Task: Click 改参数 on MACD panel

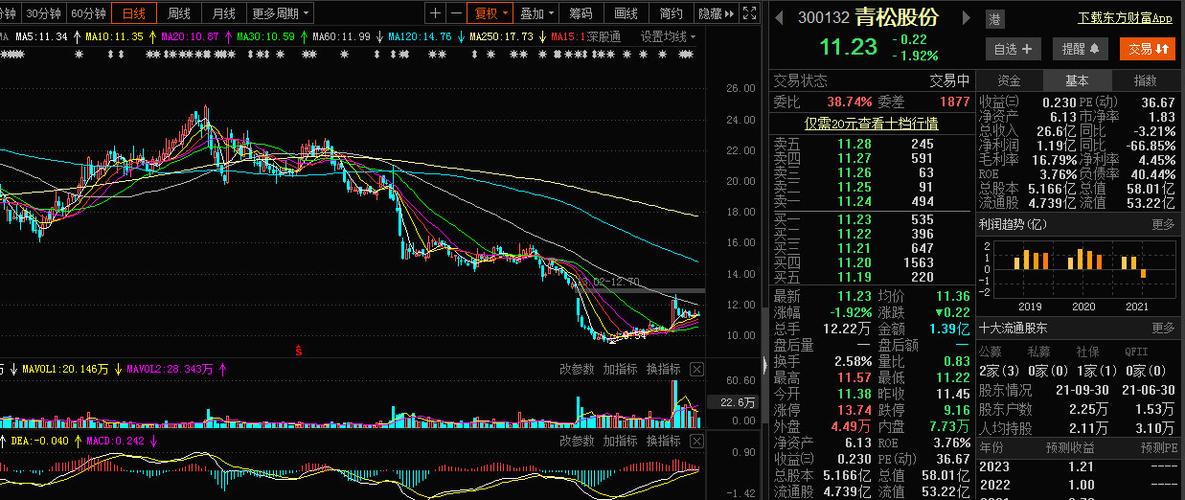Action: pyautogui.click(x=577, y=440)
